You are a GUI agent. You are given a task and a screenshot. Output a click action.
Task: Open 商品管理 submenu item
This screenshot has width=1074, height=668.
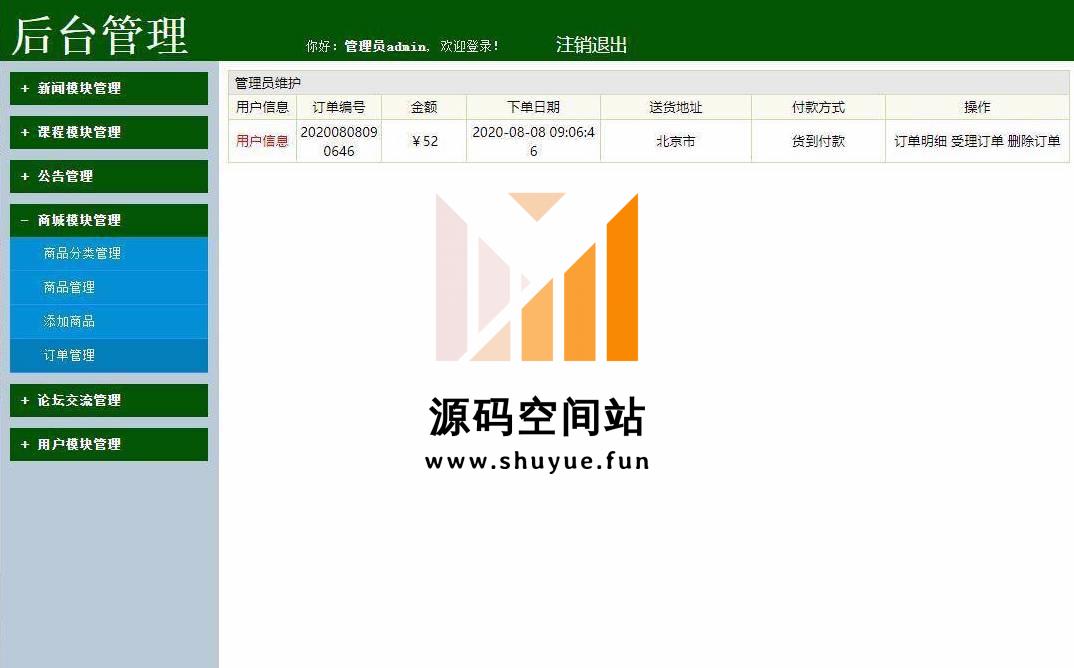click(109, 288)
